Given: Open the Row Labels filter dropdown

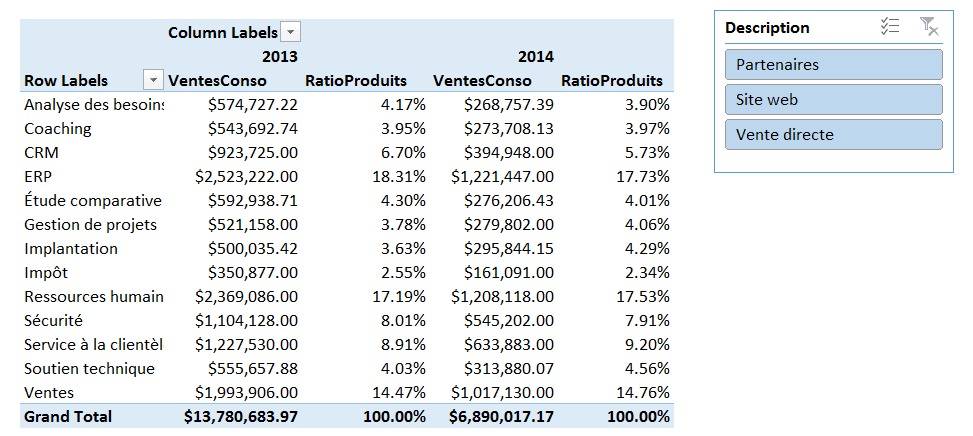Looking at the screenshot, I should 154,81.
